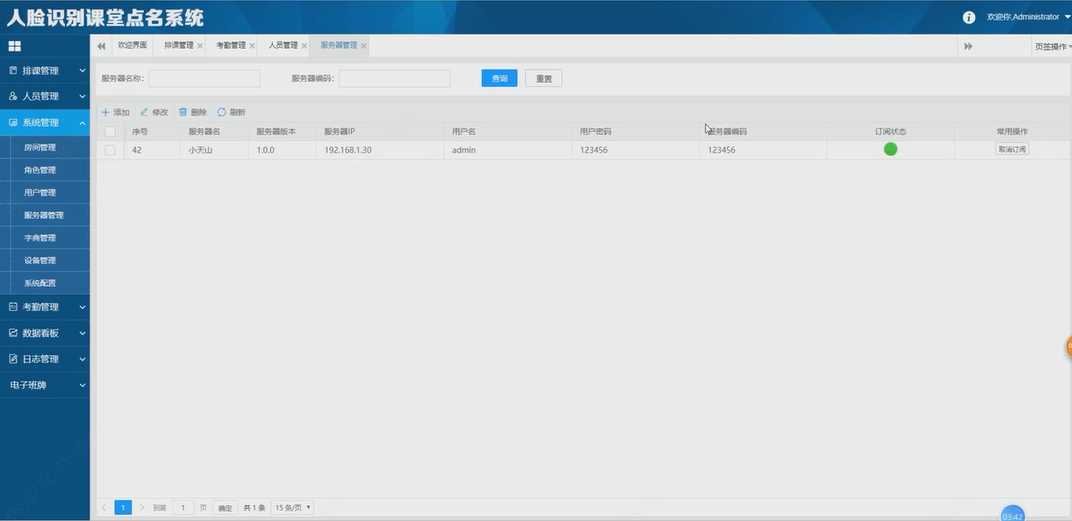Click the 查询 search button
This screenshot has height=521, width=1072.
pyautogui.click(x=499, y=79)
